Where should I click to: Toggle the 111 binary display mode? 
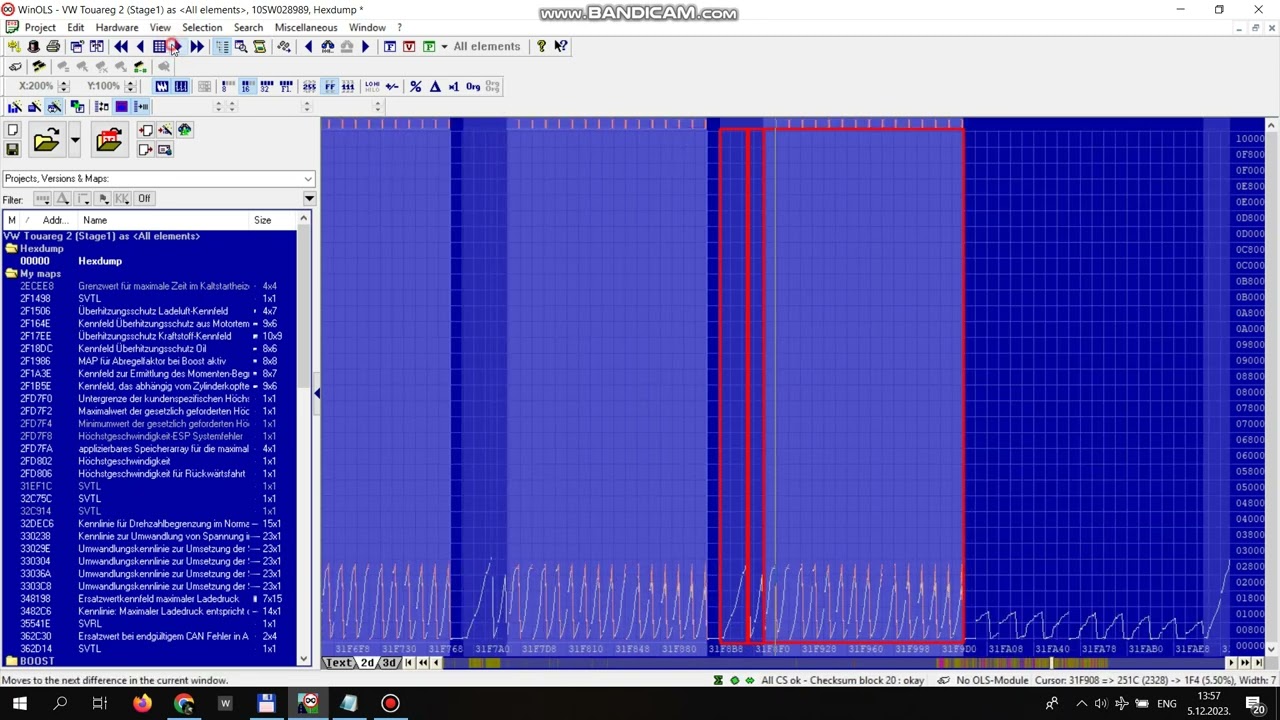[x=348, y=87]
